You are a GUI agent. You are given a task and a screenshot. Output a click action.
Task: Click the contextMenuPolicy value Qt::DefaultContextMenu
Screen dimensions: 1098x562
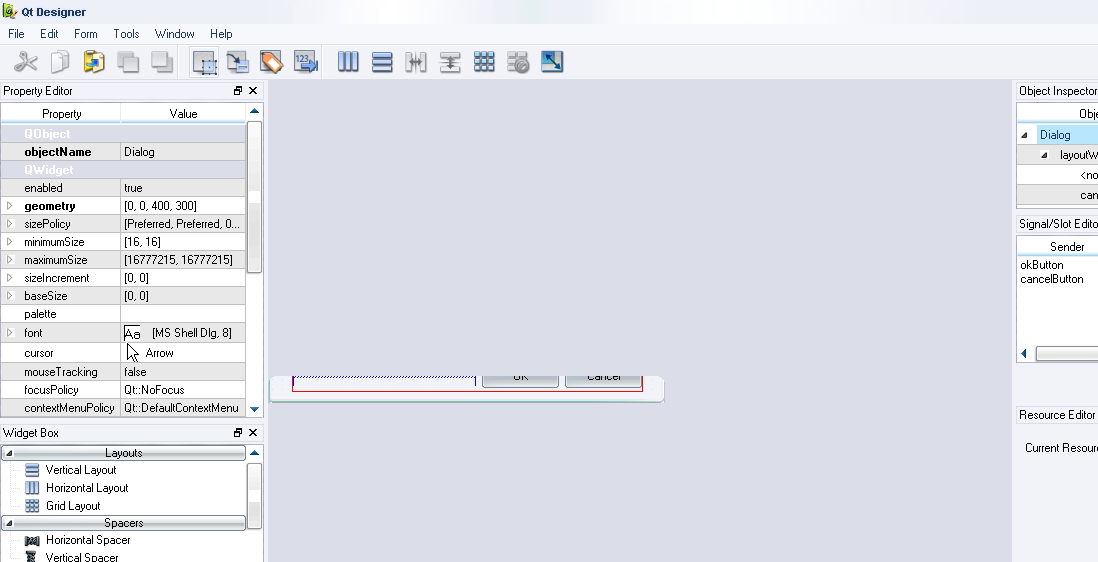coord(181,408)
